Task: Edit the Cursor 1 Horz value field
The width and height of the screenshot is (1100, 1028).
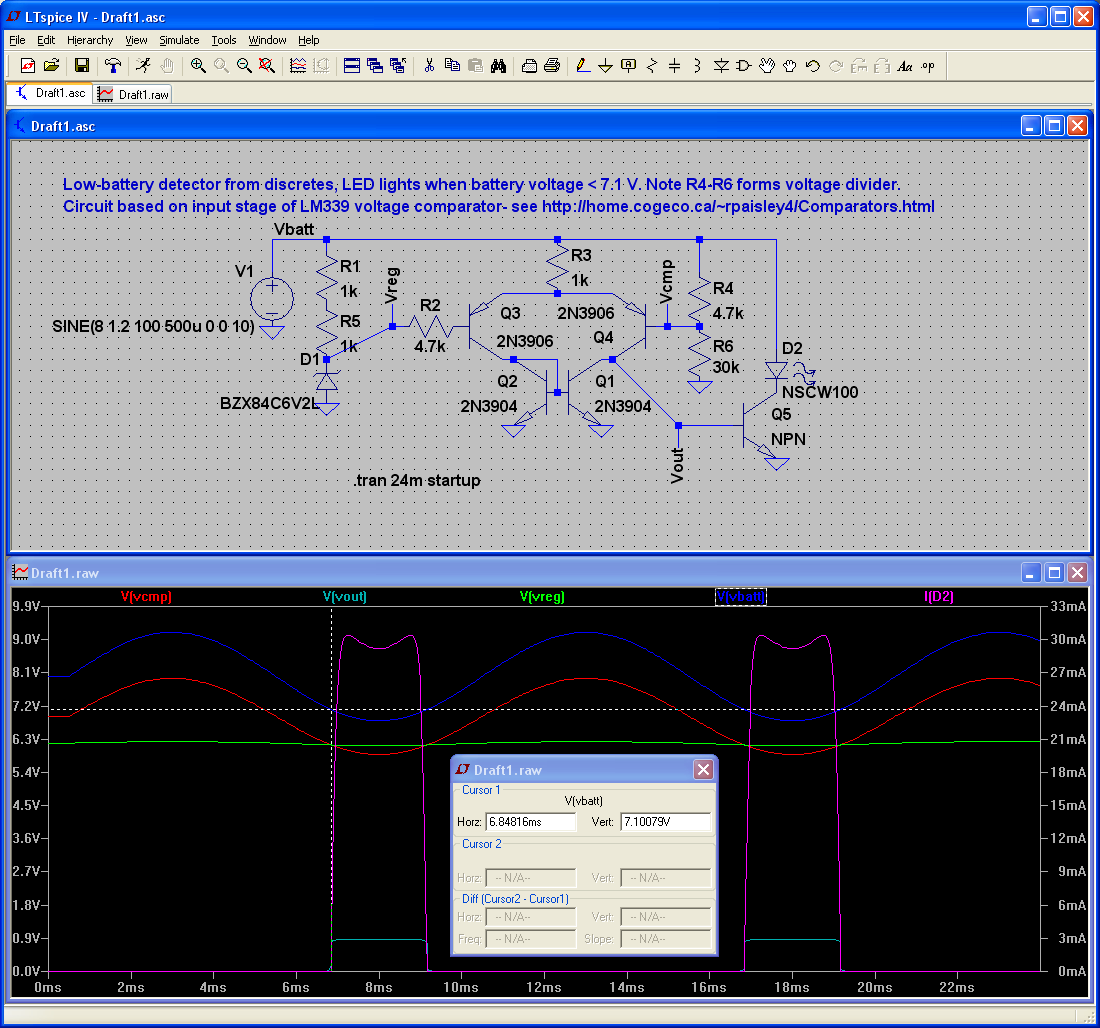Action: [530, 822]
